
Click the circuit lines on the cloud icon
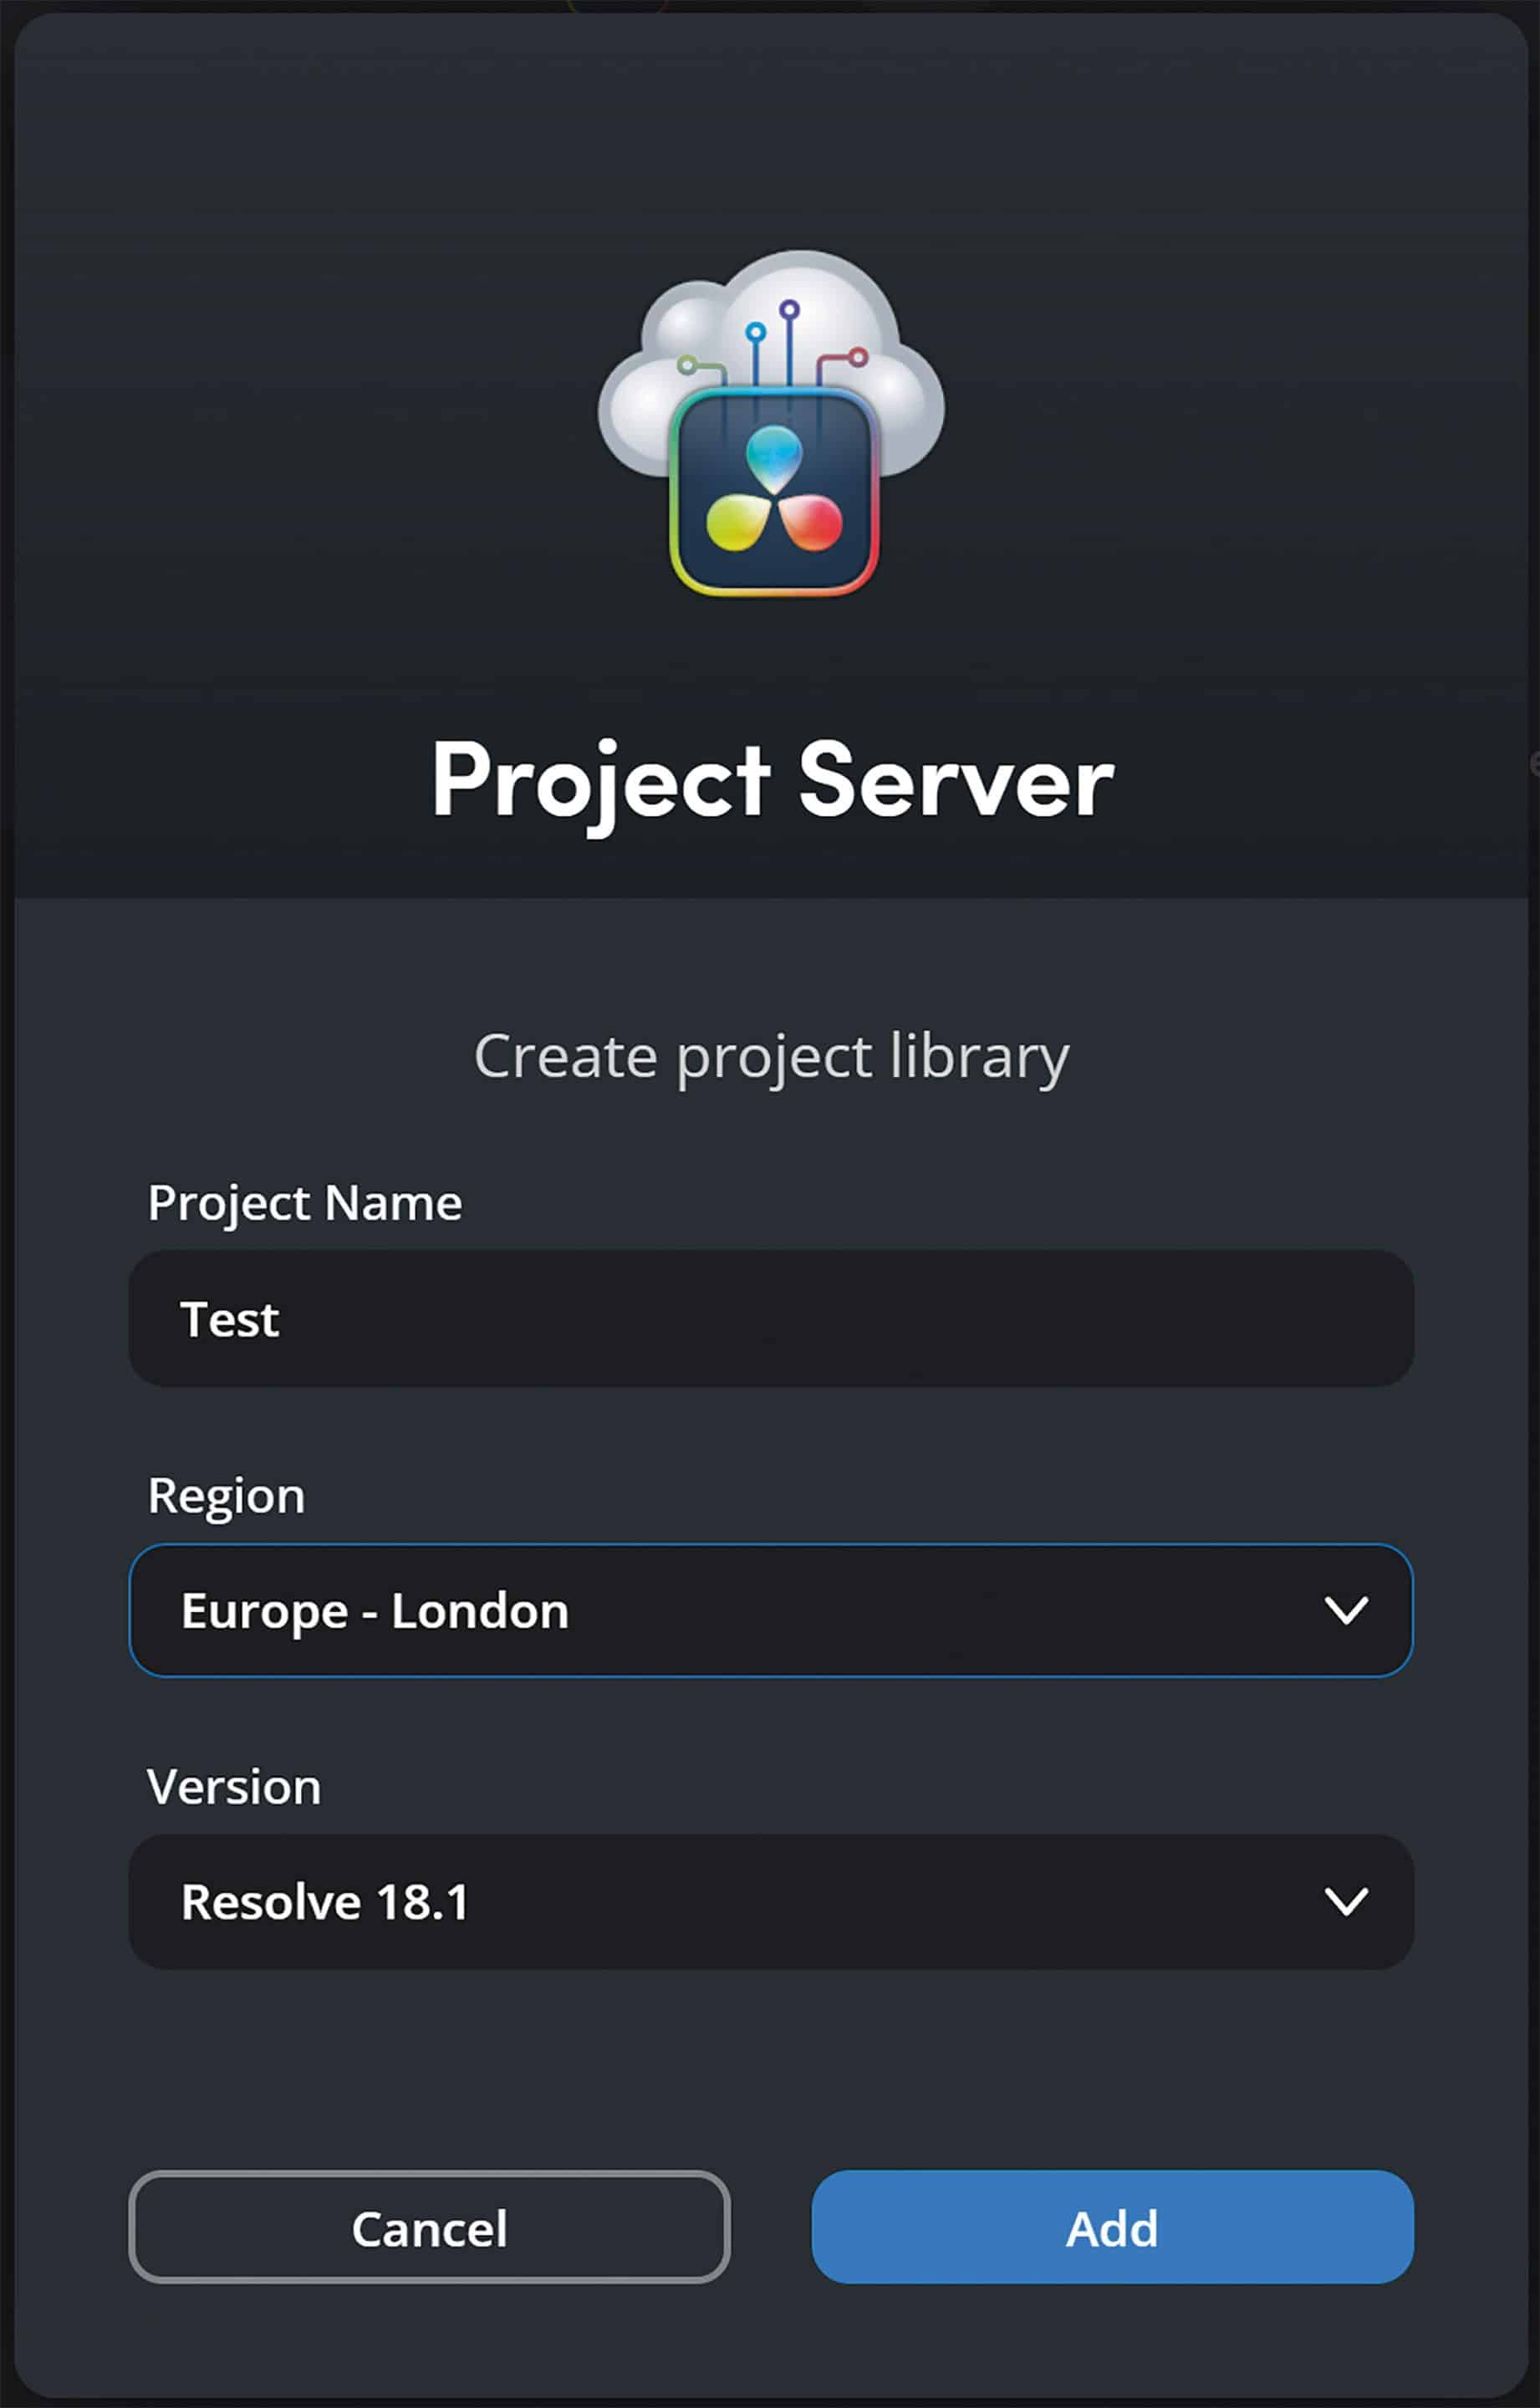790,340
